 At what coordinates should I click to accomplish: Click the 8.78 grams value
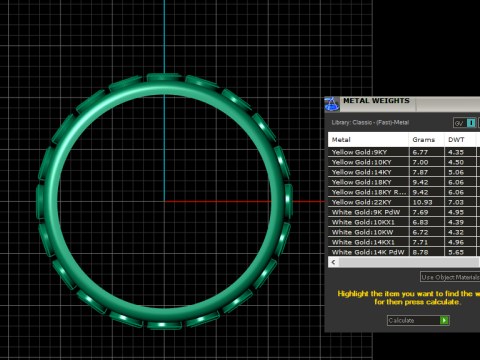pyautogui.click(x=420, y=252)
